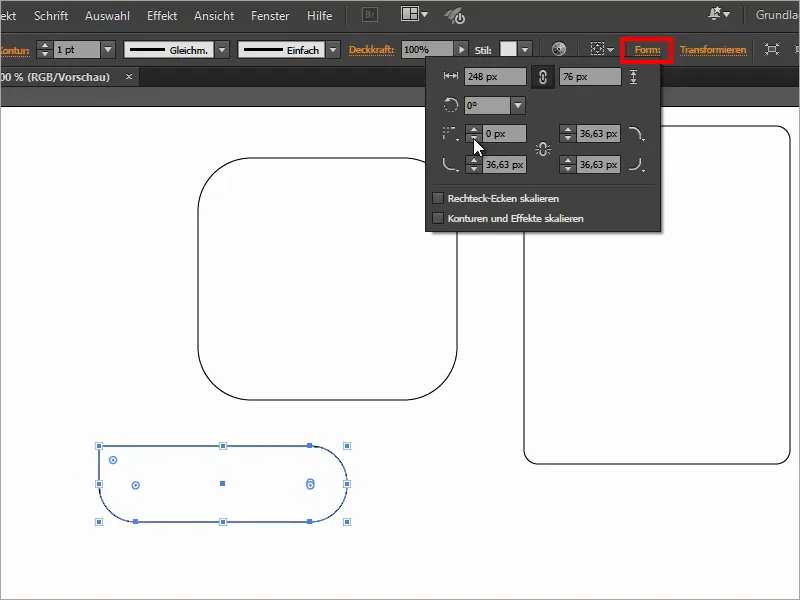Click the Recolor Artwork globe icon
The image size is (800, 600).
(x=556, y=47)
